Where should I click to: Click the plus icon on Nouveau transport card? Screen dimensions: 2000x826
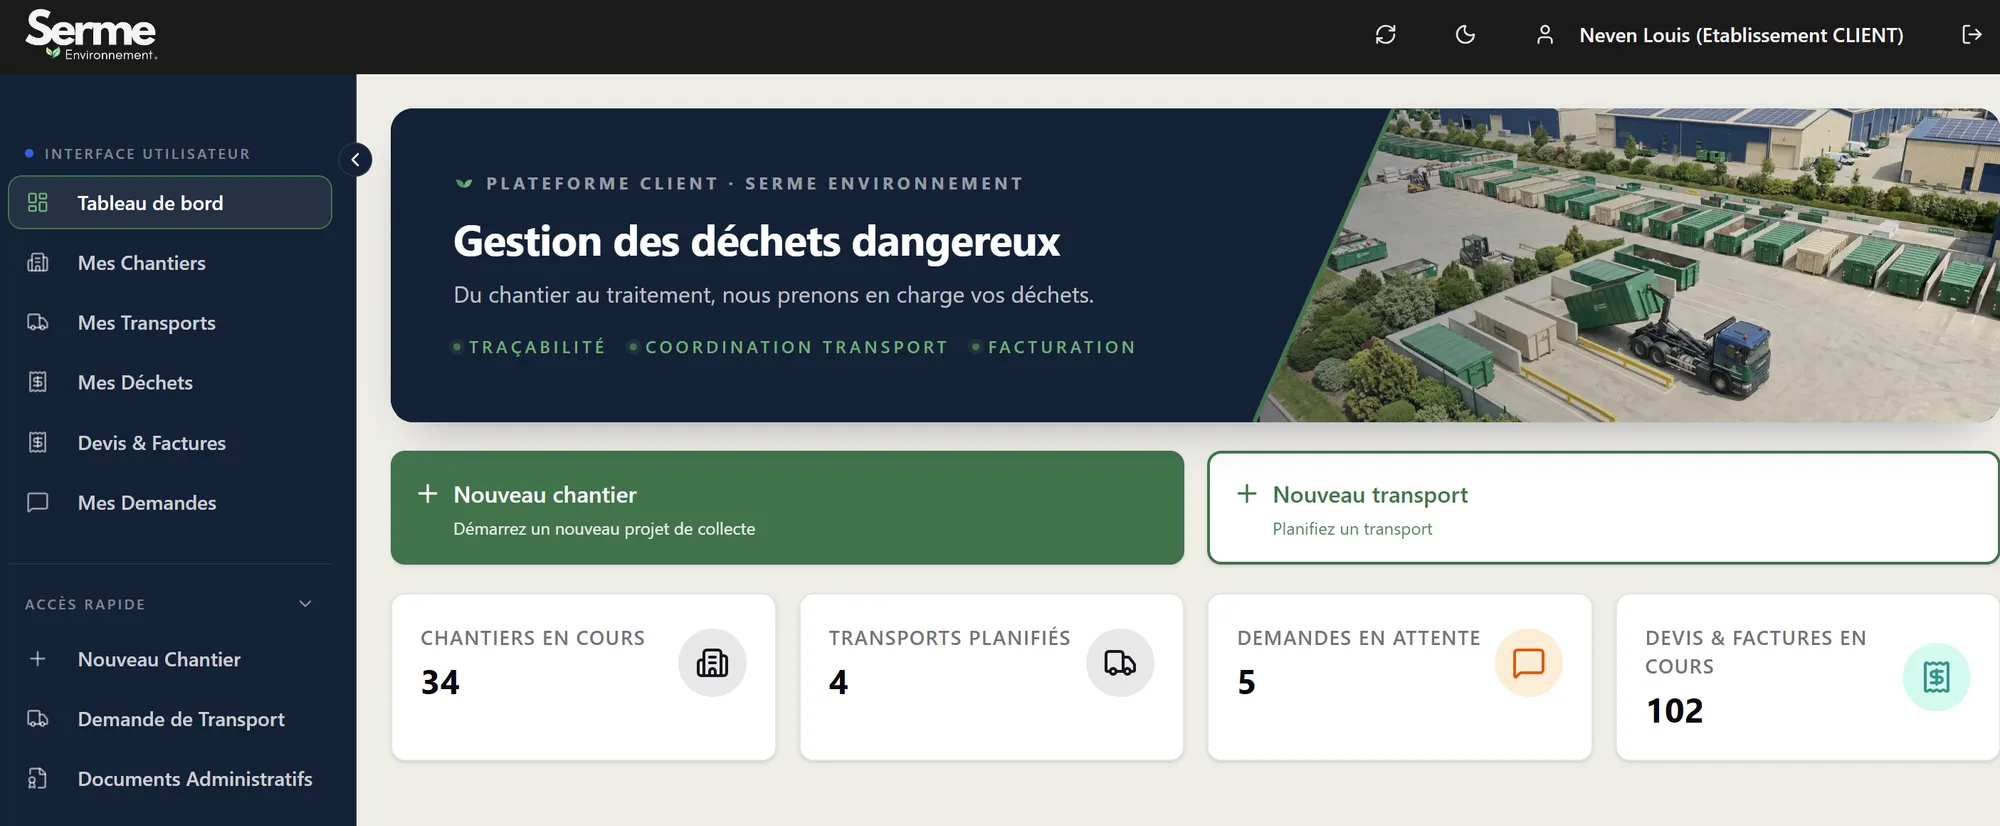tap(1247, 494)
